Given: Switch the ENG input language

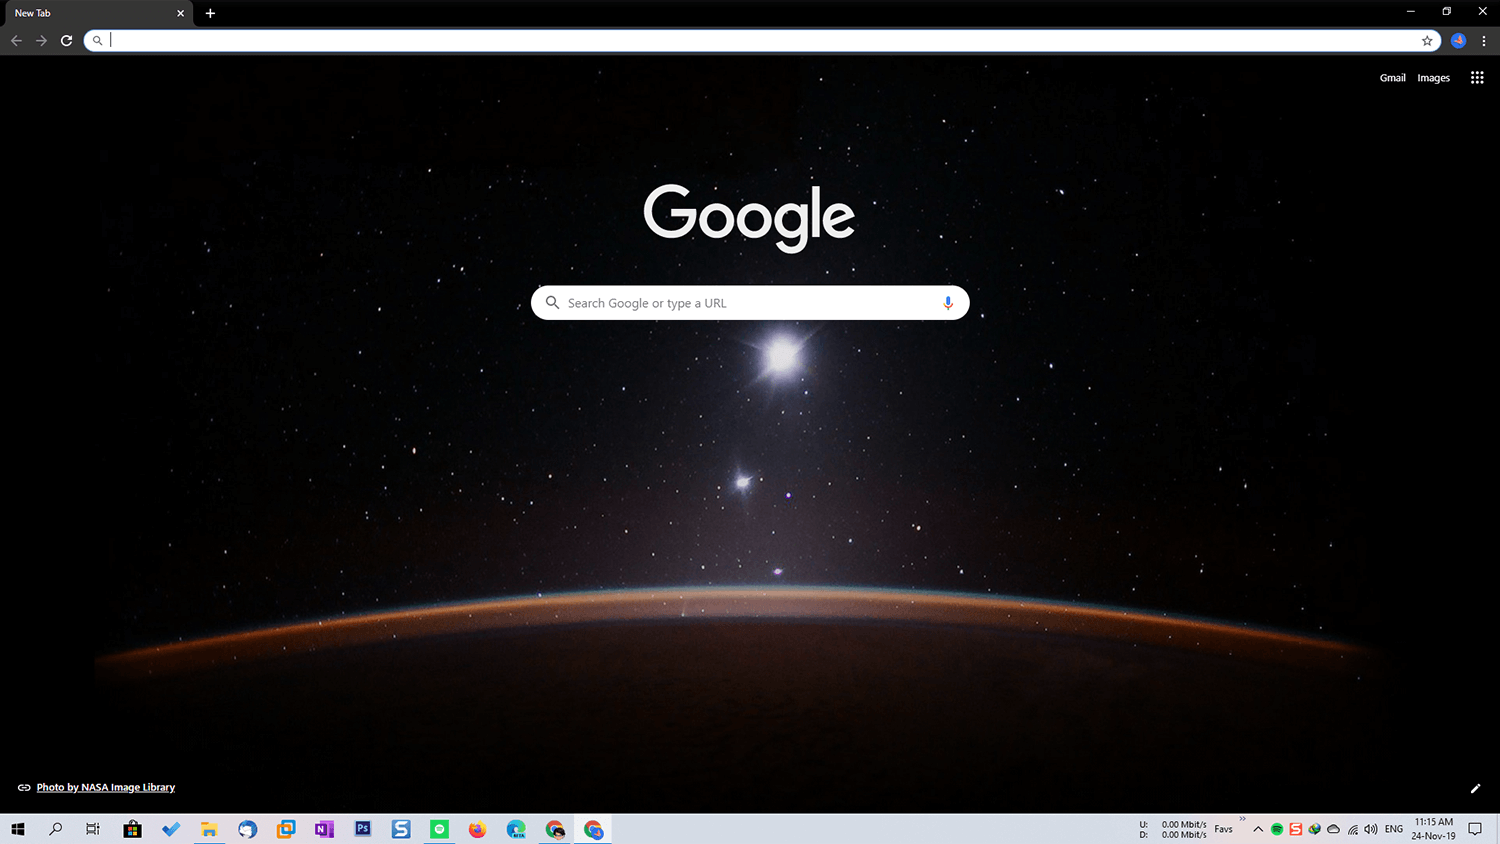Looking at the screenshot, I should pyautogui.click(x=1393, y=829).
